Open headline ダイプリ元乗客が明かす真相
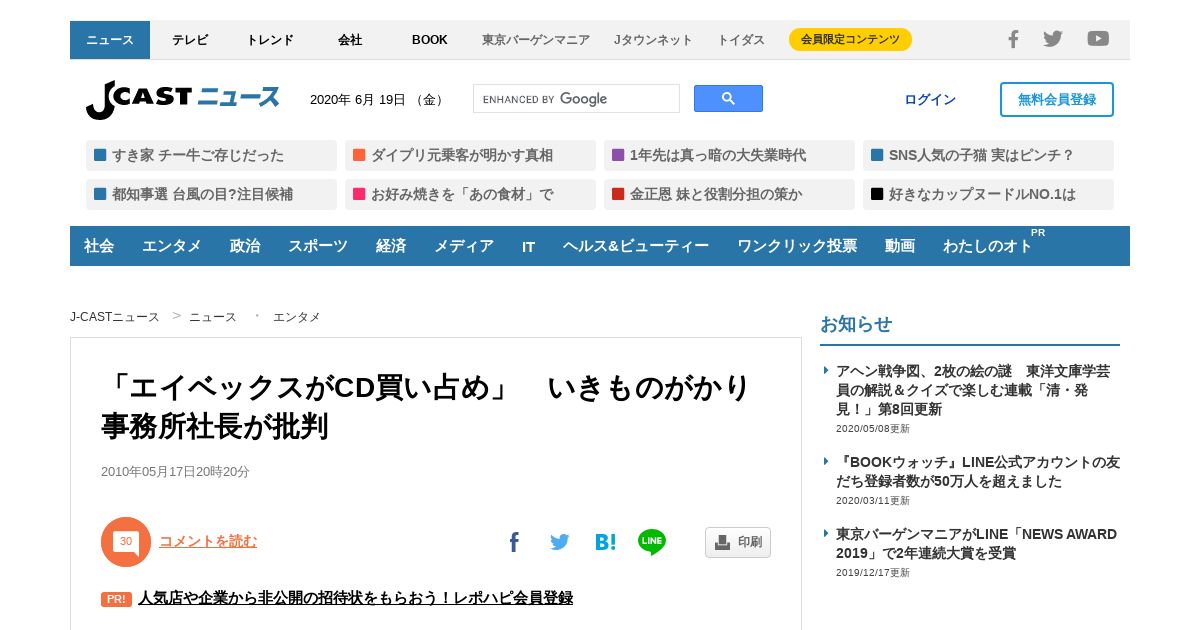The height and width of the screenshot is (630, 1200). (470, 156)
